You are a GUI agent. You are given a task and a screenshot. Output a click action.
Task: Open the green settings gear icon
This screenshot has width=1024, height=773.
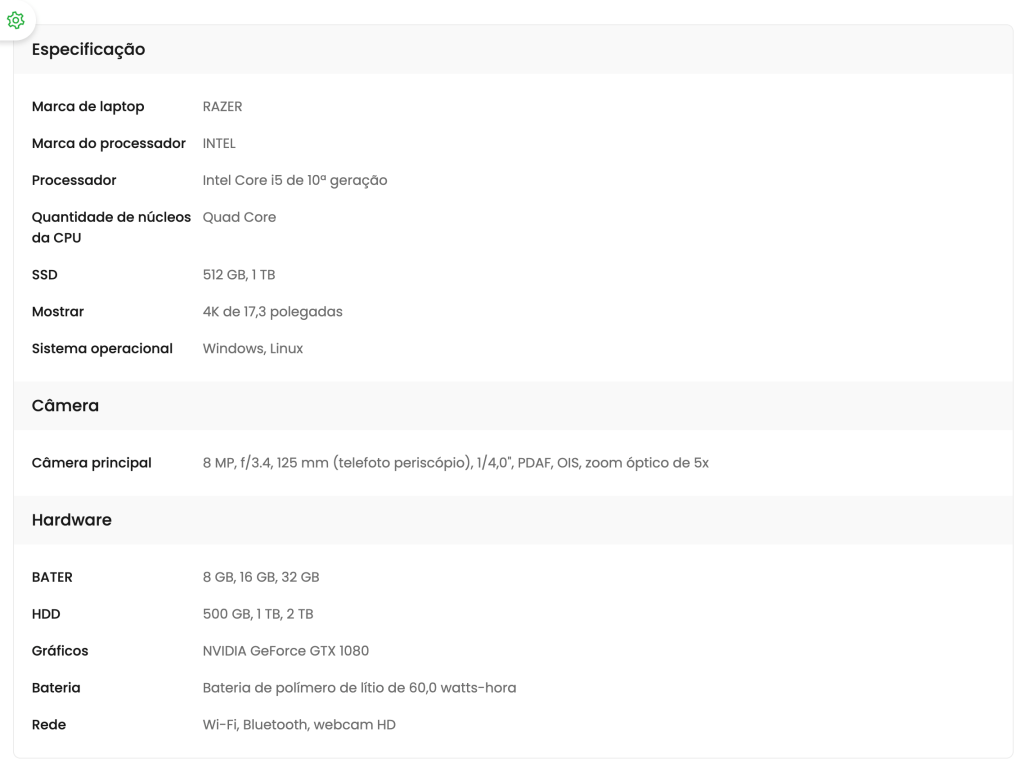pos(16,20)
